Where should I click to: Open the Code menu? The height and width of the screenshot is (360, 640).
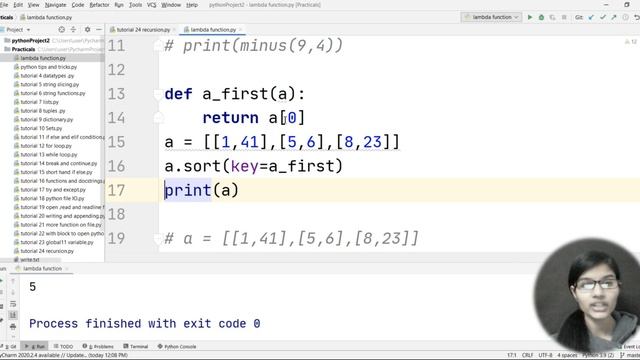point(78,5)
